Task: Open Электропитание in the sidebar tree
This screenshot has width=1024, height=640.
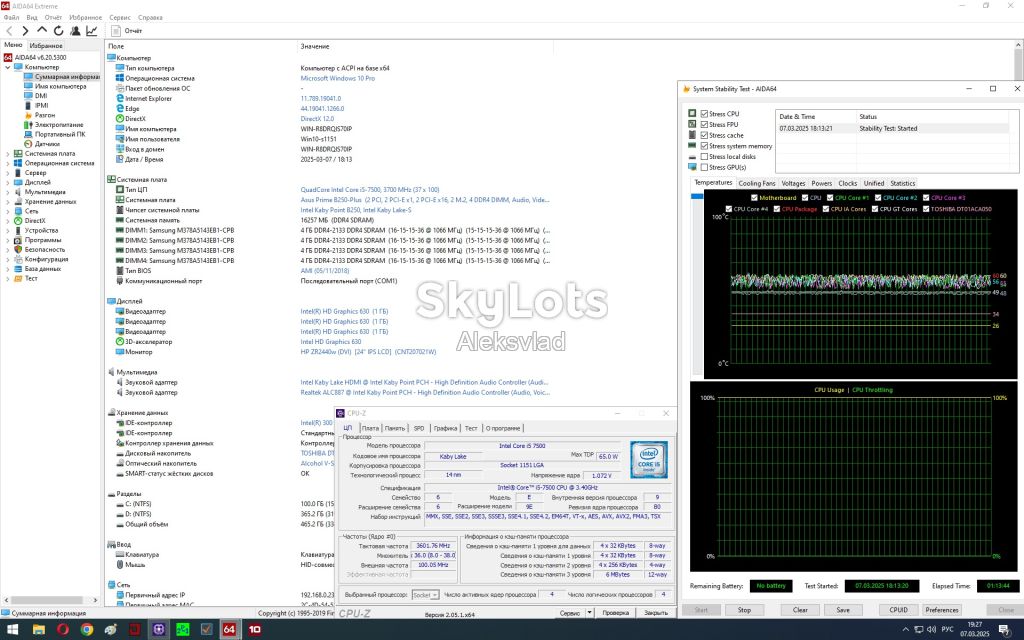Action: coord(59,125)
